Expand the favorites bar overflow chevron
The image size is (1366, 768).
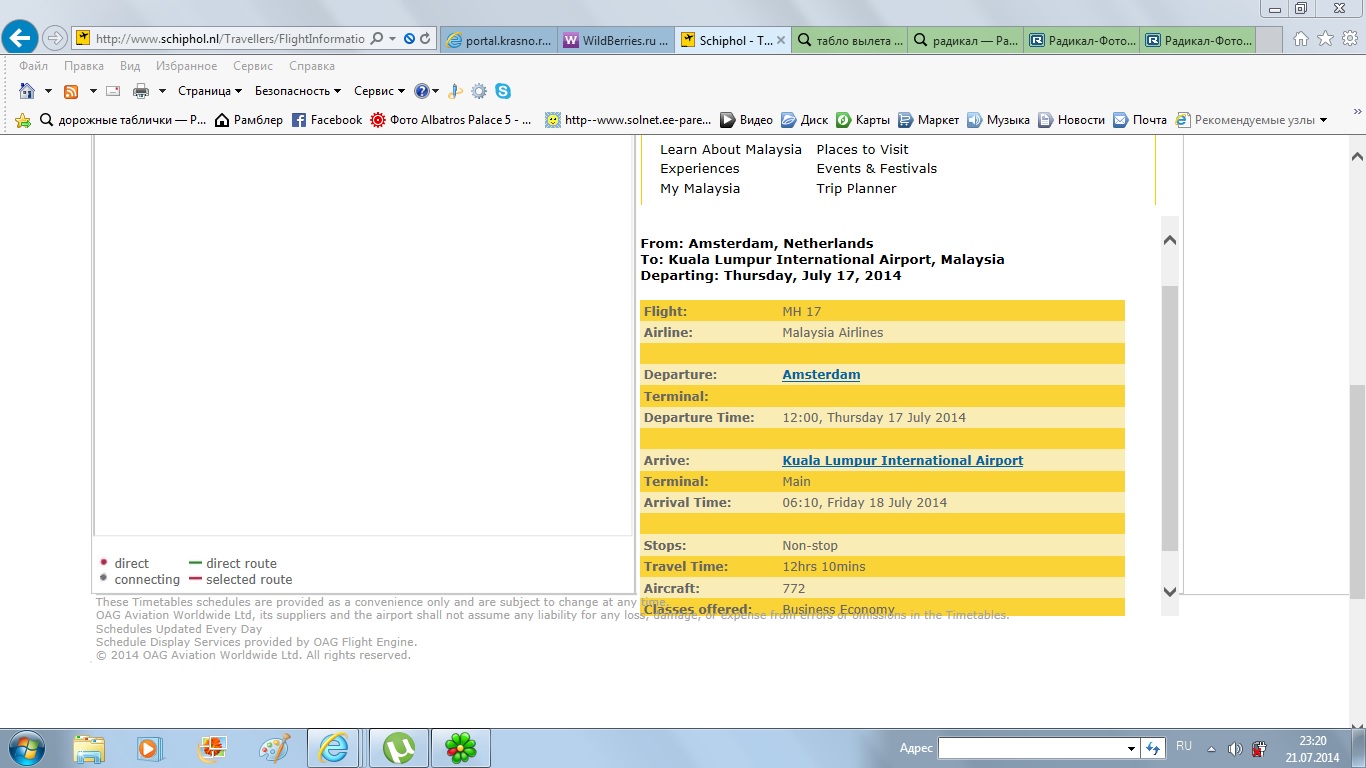coord(1357,113)
